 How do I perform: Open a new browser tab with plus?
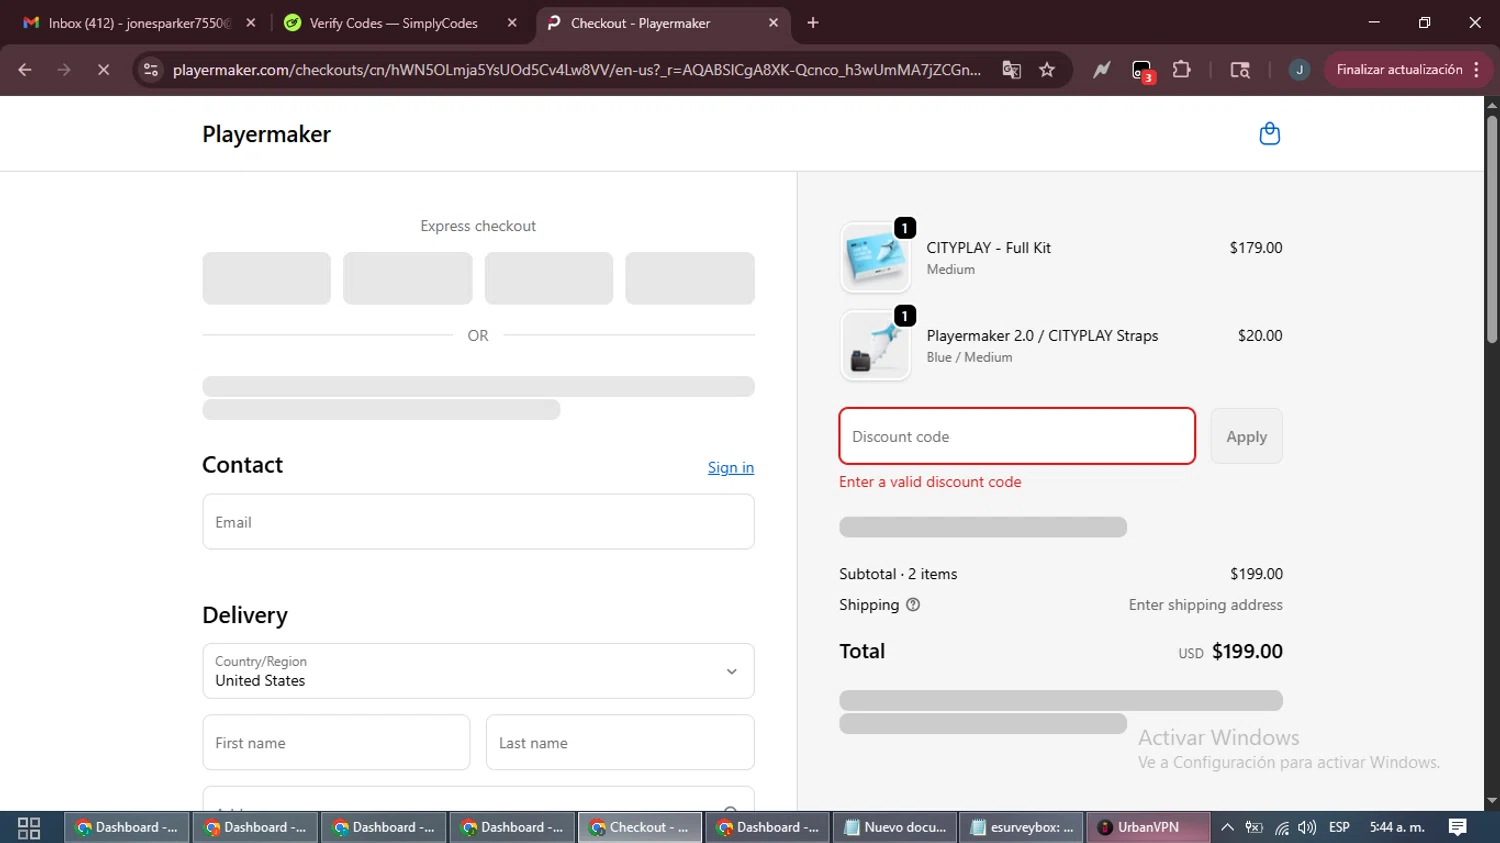(813, 23)
